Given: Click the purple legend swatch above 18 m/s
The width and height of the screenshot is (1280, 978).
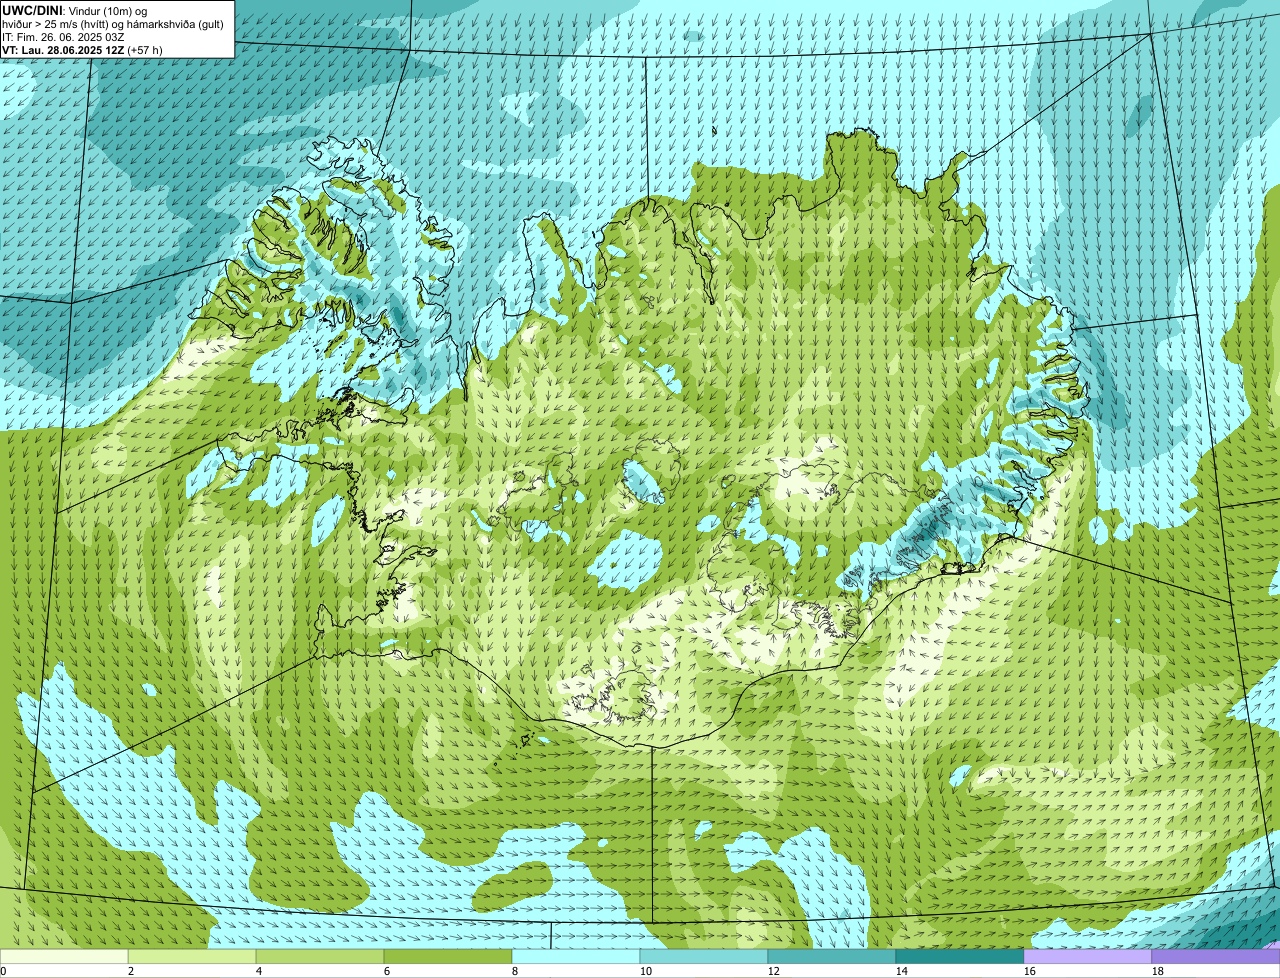Looking at the screenshot, I should click(x=1216, y=957).
